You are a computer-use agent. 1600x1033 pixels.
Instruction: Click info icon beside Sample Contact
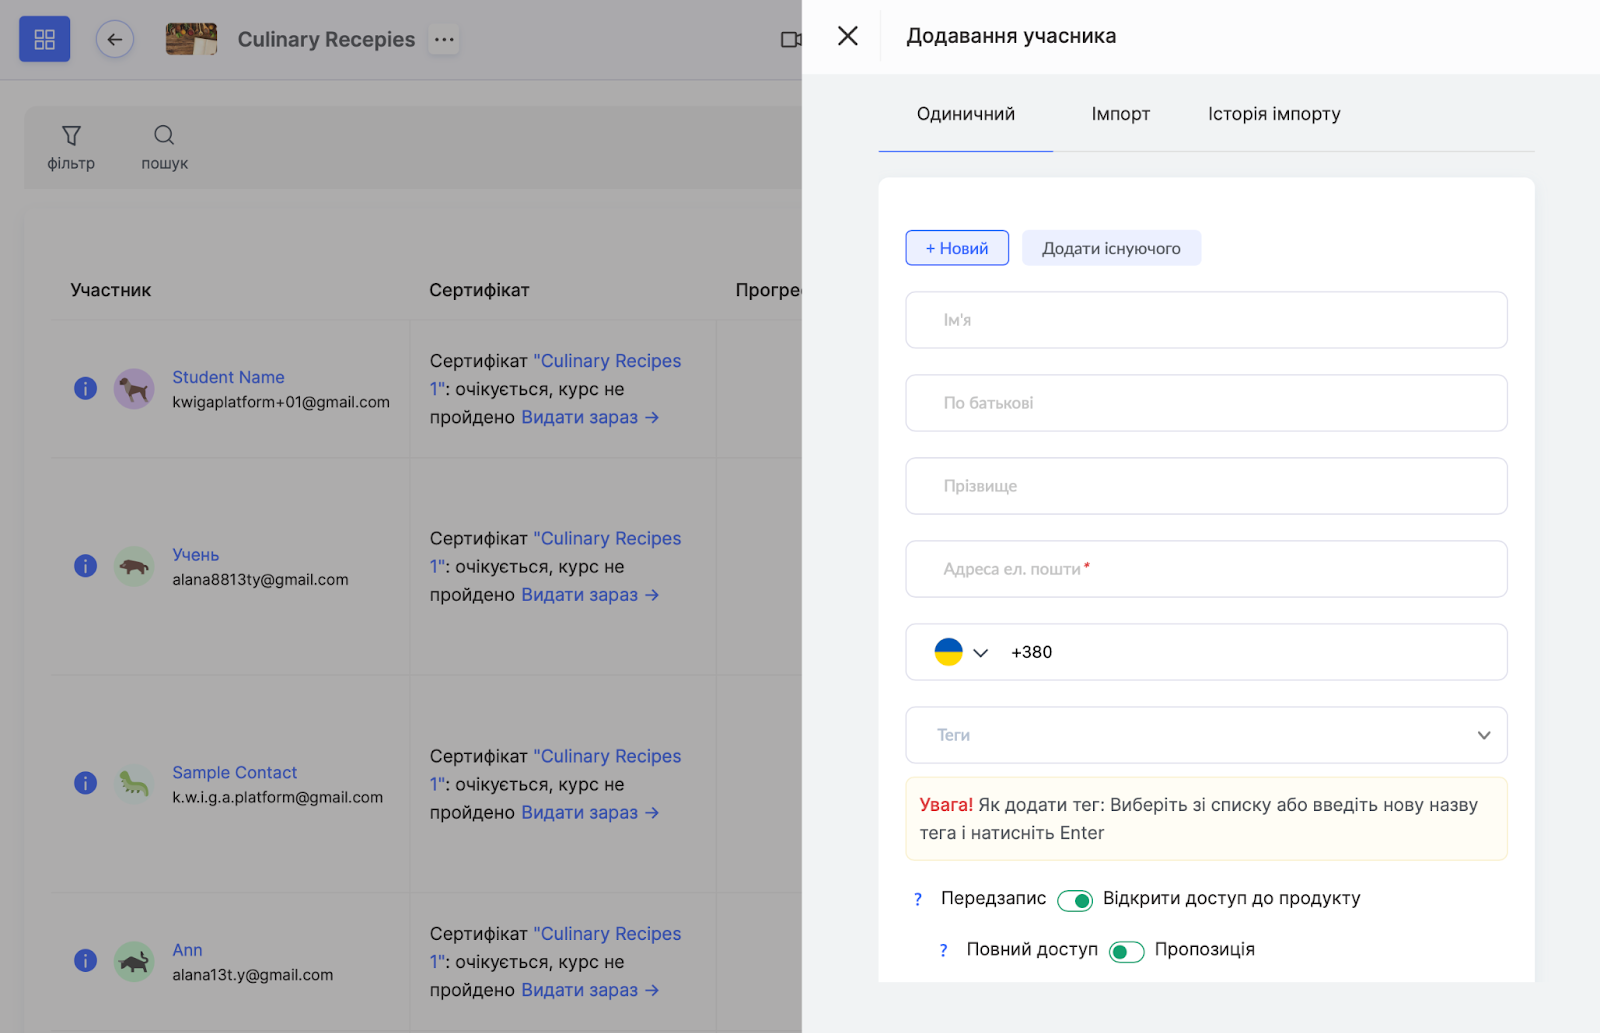click(x=86, y=783)
